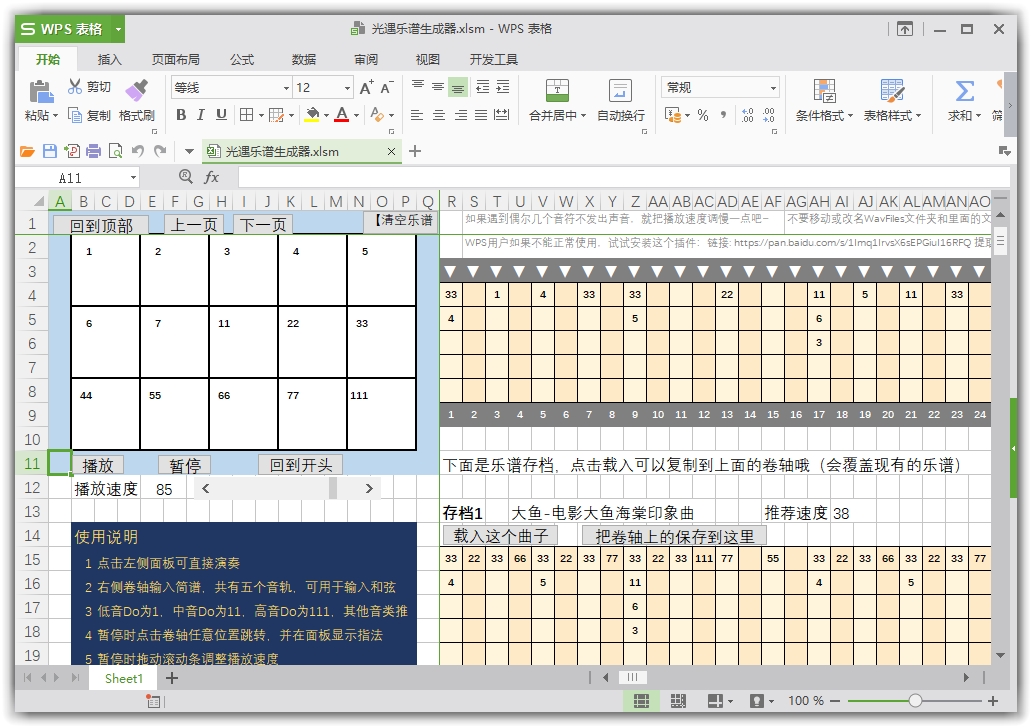1032x727 pixels.
Task: Open conditional formatting (条件格式)
Action: click(824, 100)
